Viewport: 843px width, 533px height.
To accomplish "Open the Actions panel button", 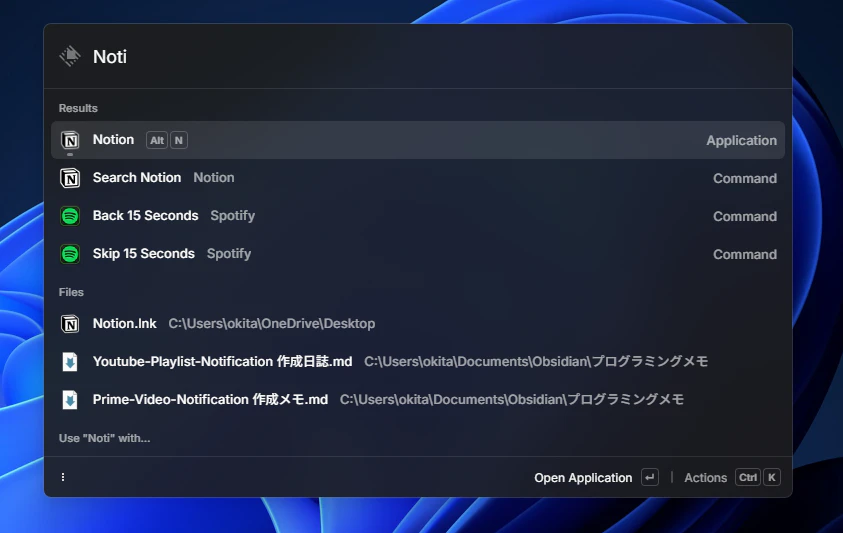I will tap(732, 477).
